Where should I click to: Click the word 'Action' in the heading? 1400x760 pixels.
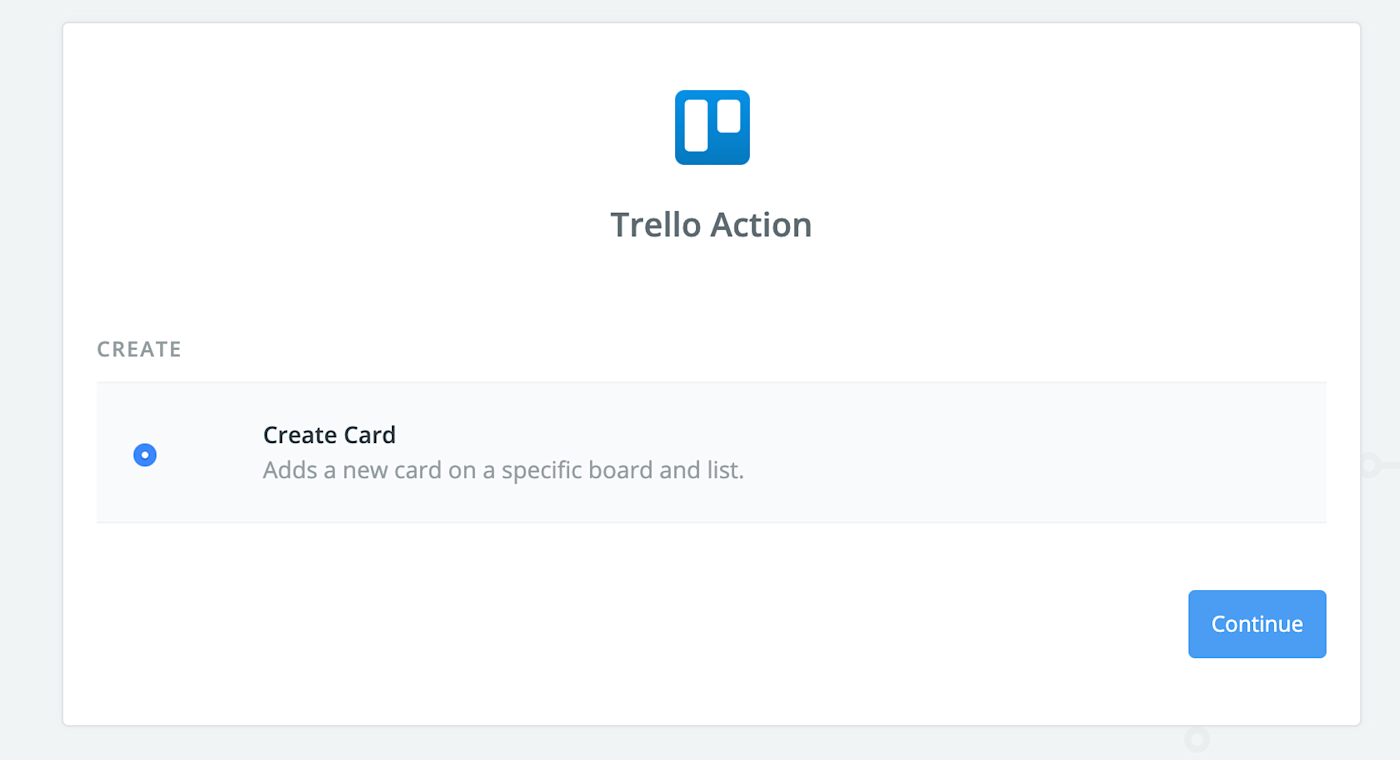pos(762,225)
